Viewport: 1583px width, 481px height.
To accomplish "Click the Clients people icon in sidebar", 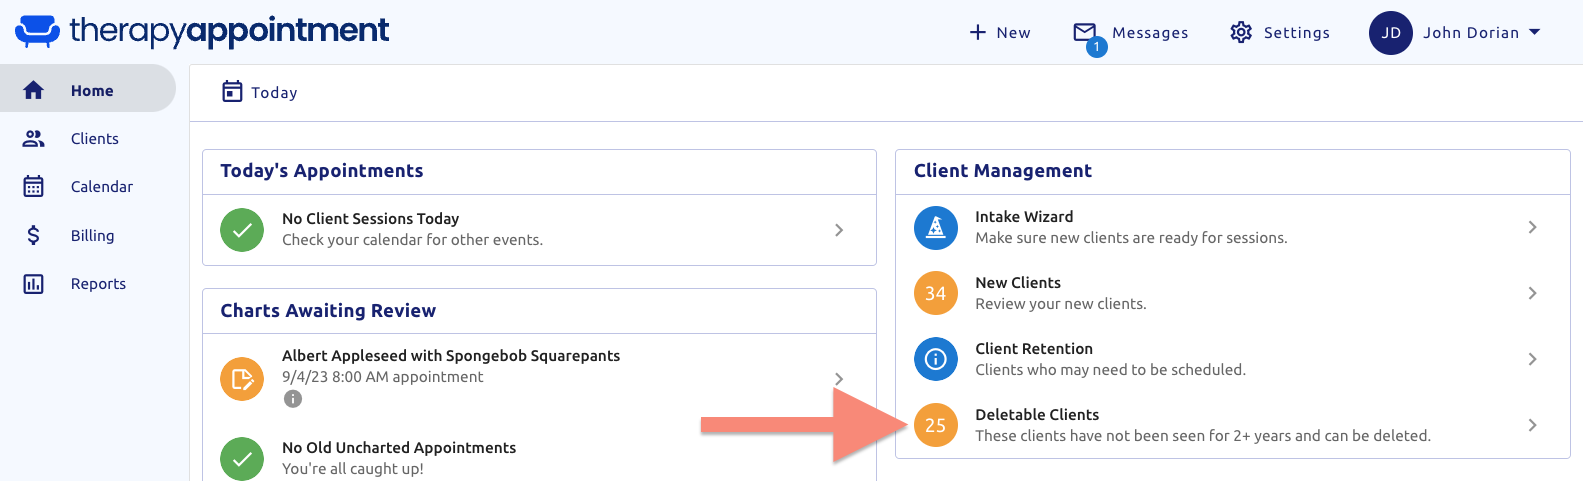I will [x=33, y=138].
